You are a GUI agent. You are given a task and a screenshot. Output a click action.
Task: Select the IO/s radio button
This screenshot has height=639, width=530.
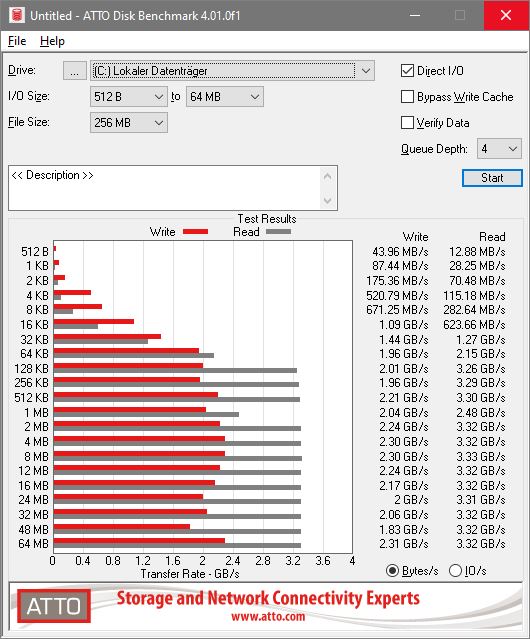pos(455,571)
